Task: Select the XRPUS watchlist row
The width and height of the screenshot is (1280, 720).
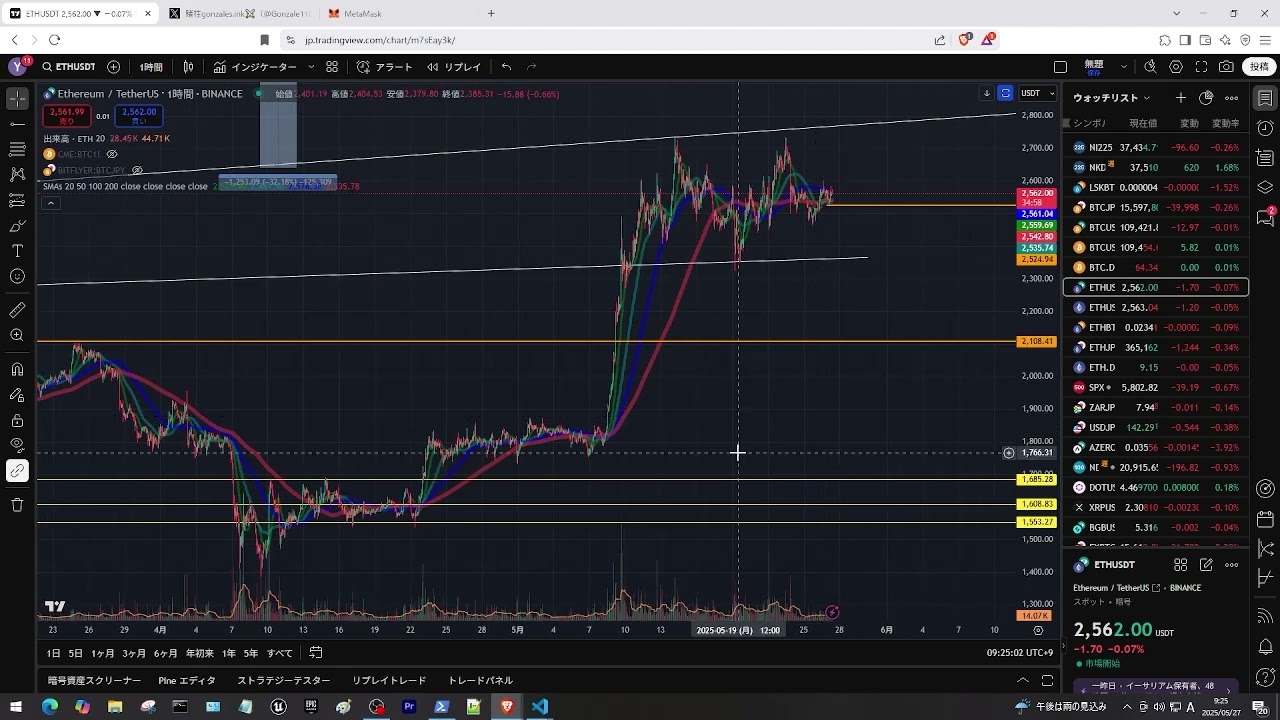Action: point(1155,507)
